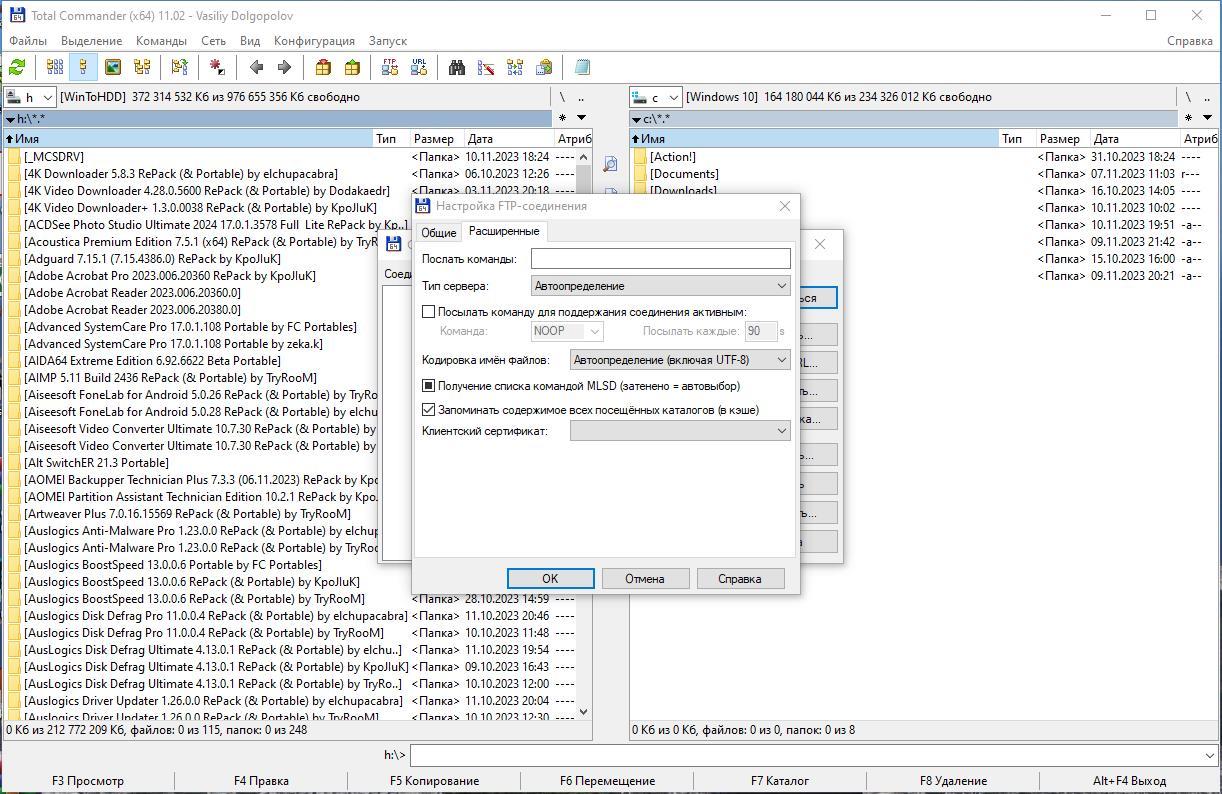1222x794 pixels.
Task: Click the Forward arrow toolbar icon
Action: (x=284, y=67)
